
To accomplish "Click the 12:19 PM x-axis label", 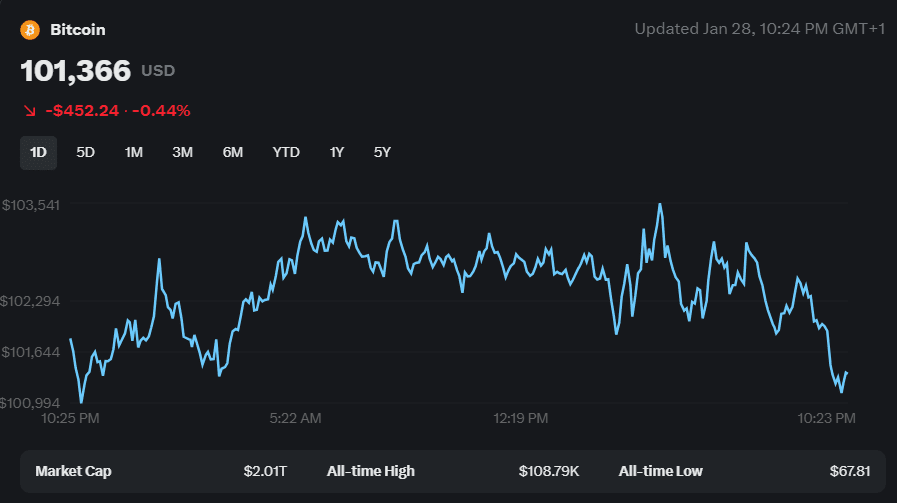I will [x=521, y=418].
